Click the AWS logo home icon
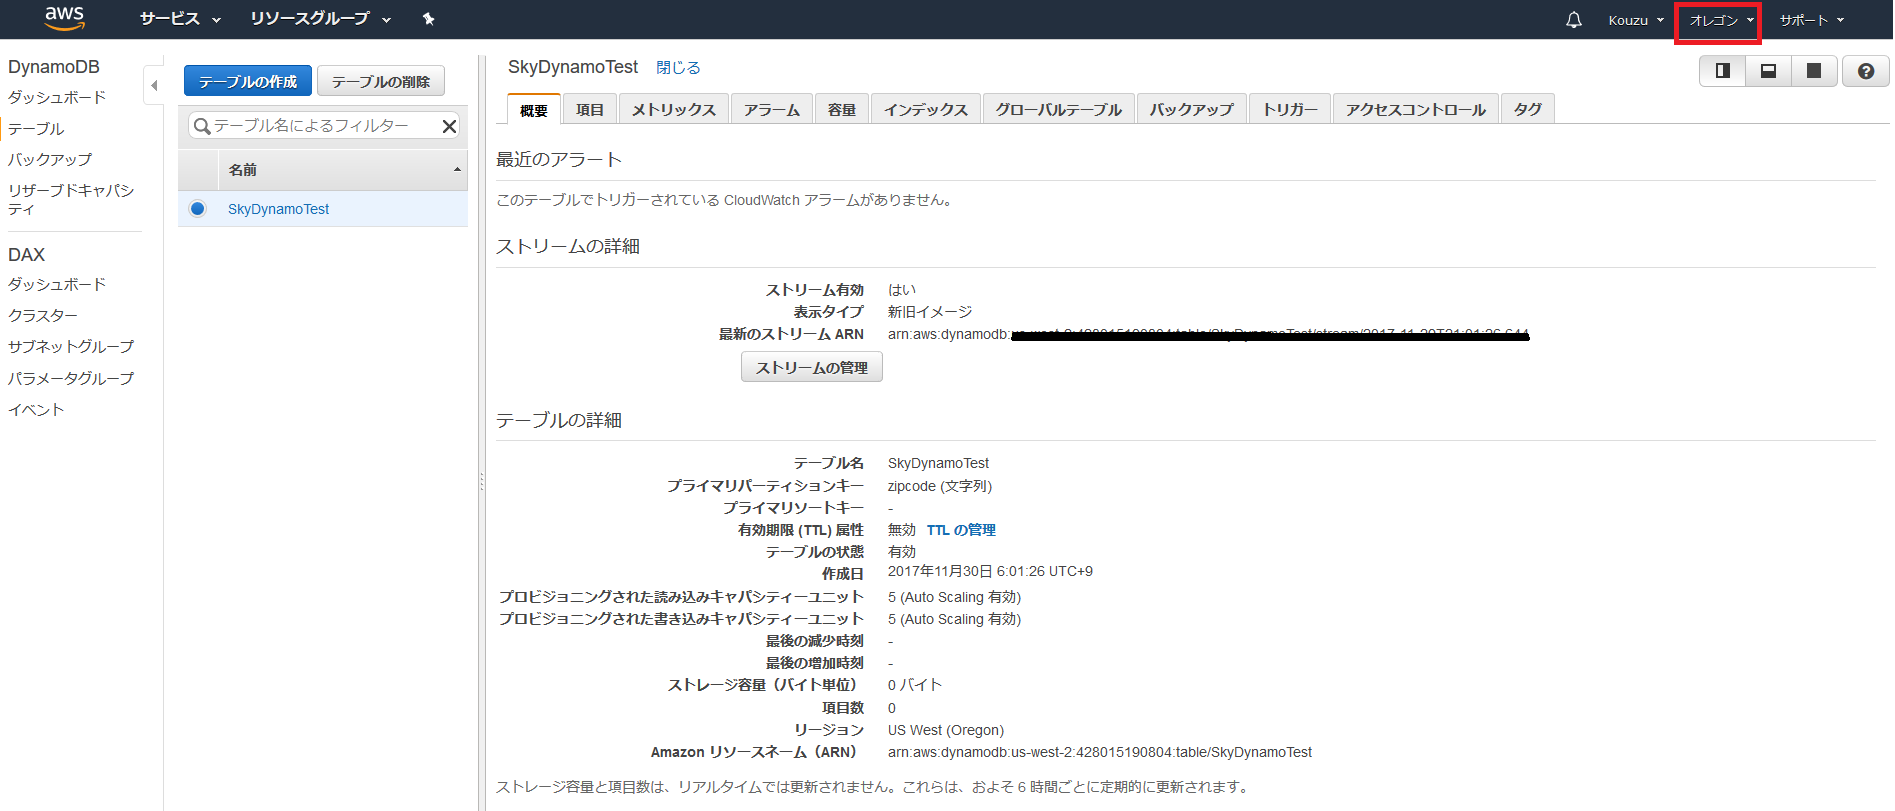1895x811 pixels. (x=64, y=18)
